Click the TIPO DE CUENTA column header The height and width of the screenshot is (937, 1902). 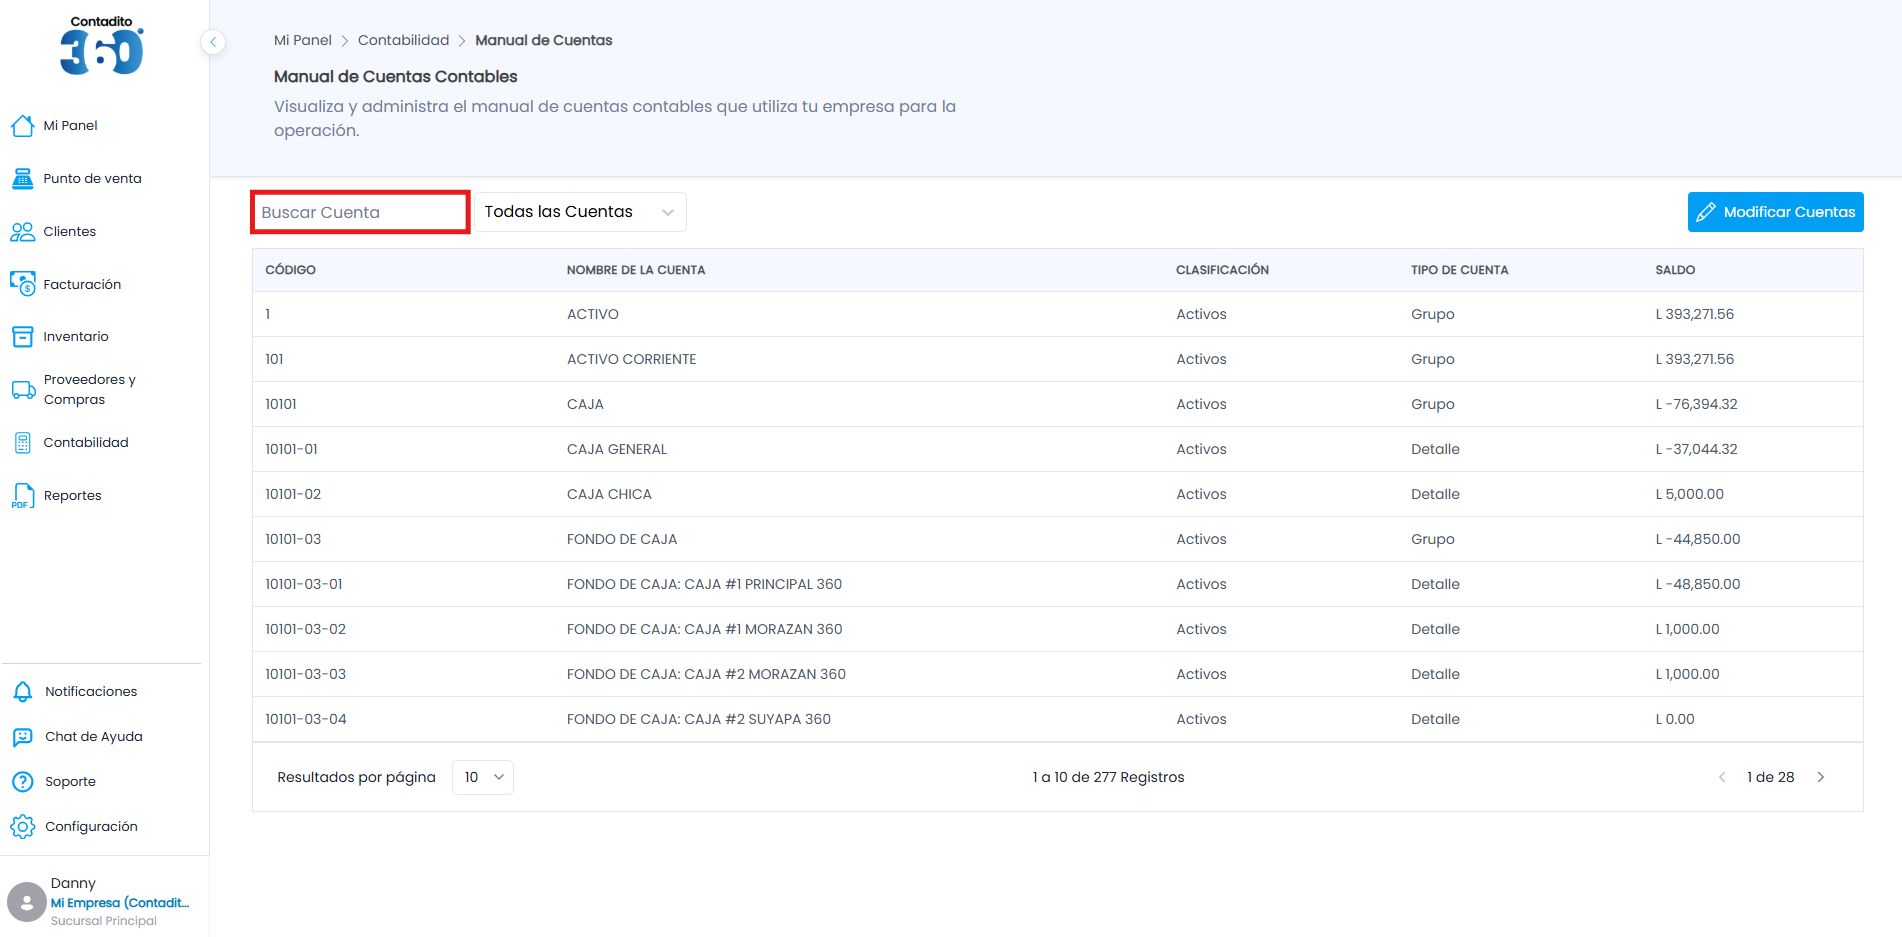pos(1460,270)
